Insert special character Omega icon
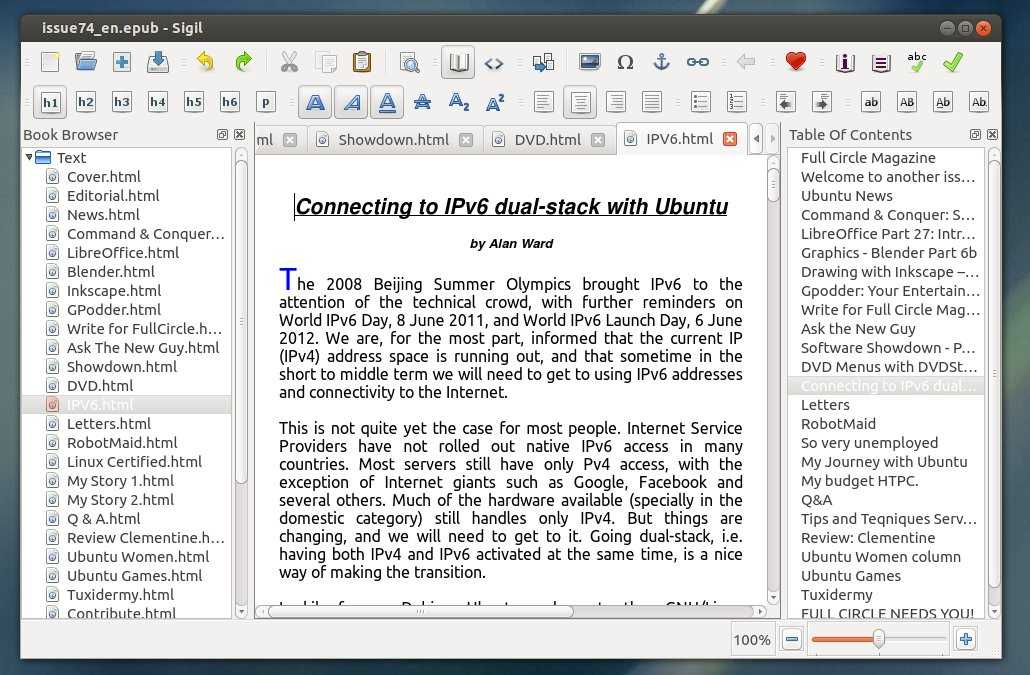This screenshot has width=1030, height=675. (625, 62)
